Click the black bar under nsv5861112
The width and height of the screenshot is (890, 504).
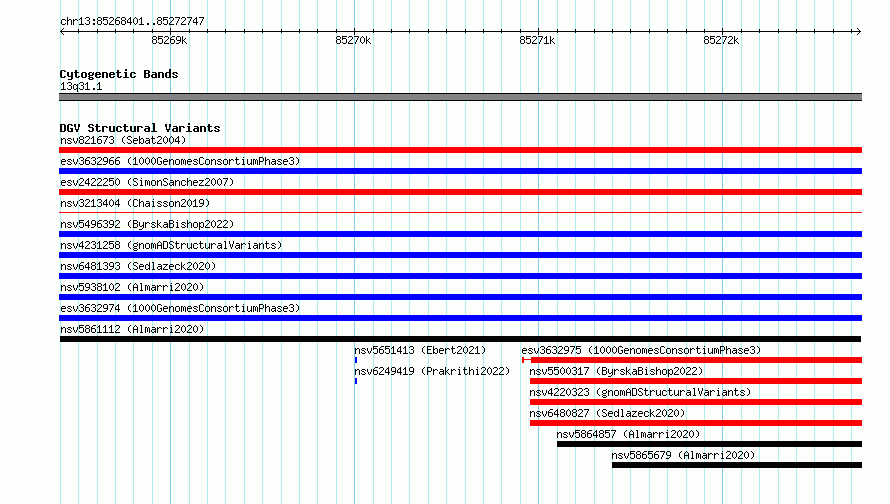460,339
